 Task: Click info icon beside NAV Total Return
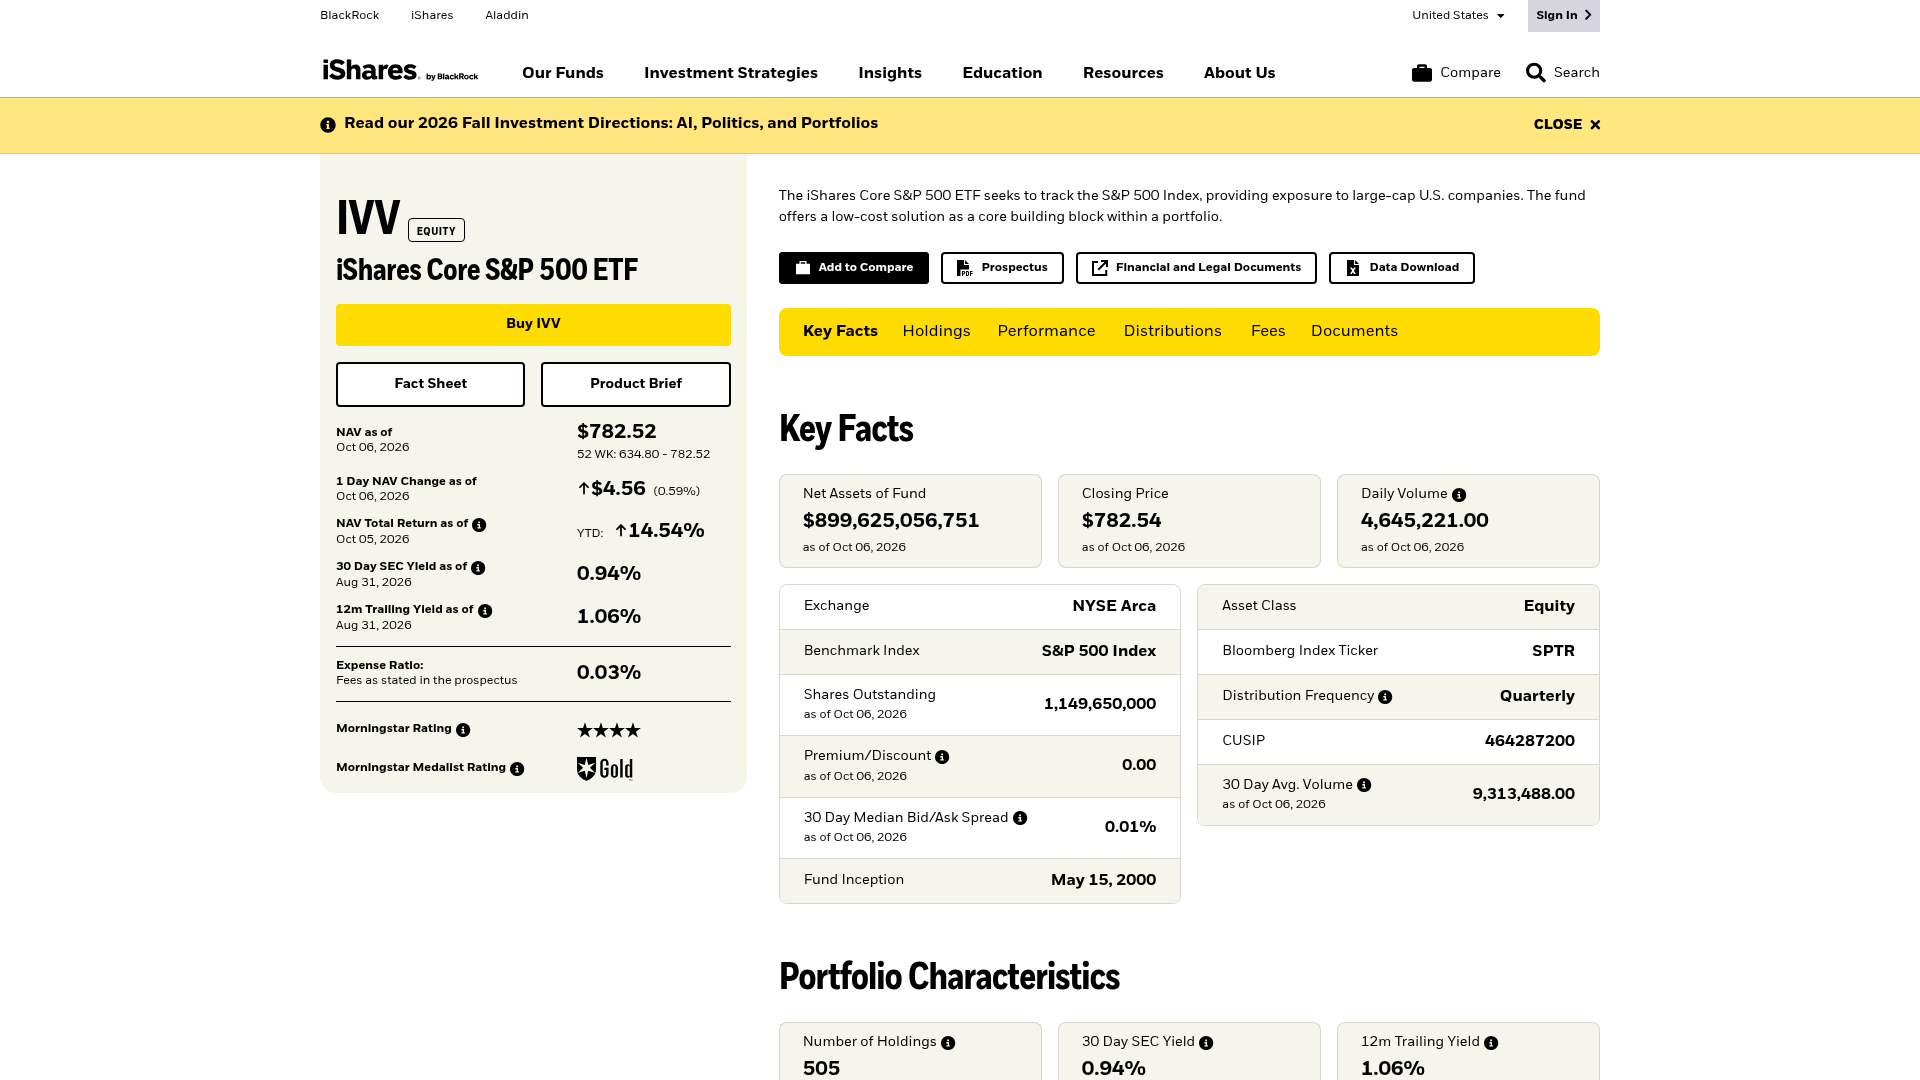(479, 525)
